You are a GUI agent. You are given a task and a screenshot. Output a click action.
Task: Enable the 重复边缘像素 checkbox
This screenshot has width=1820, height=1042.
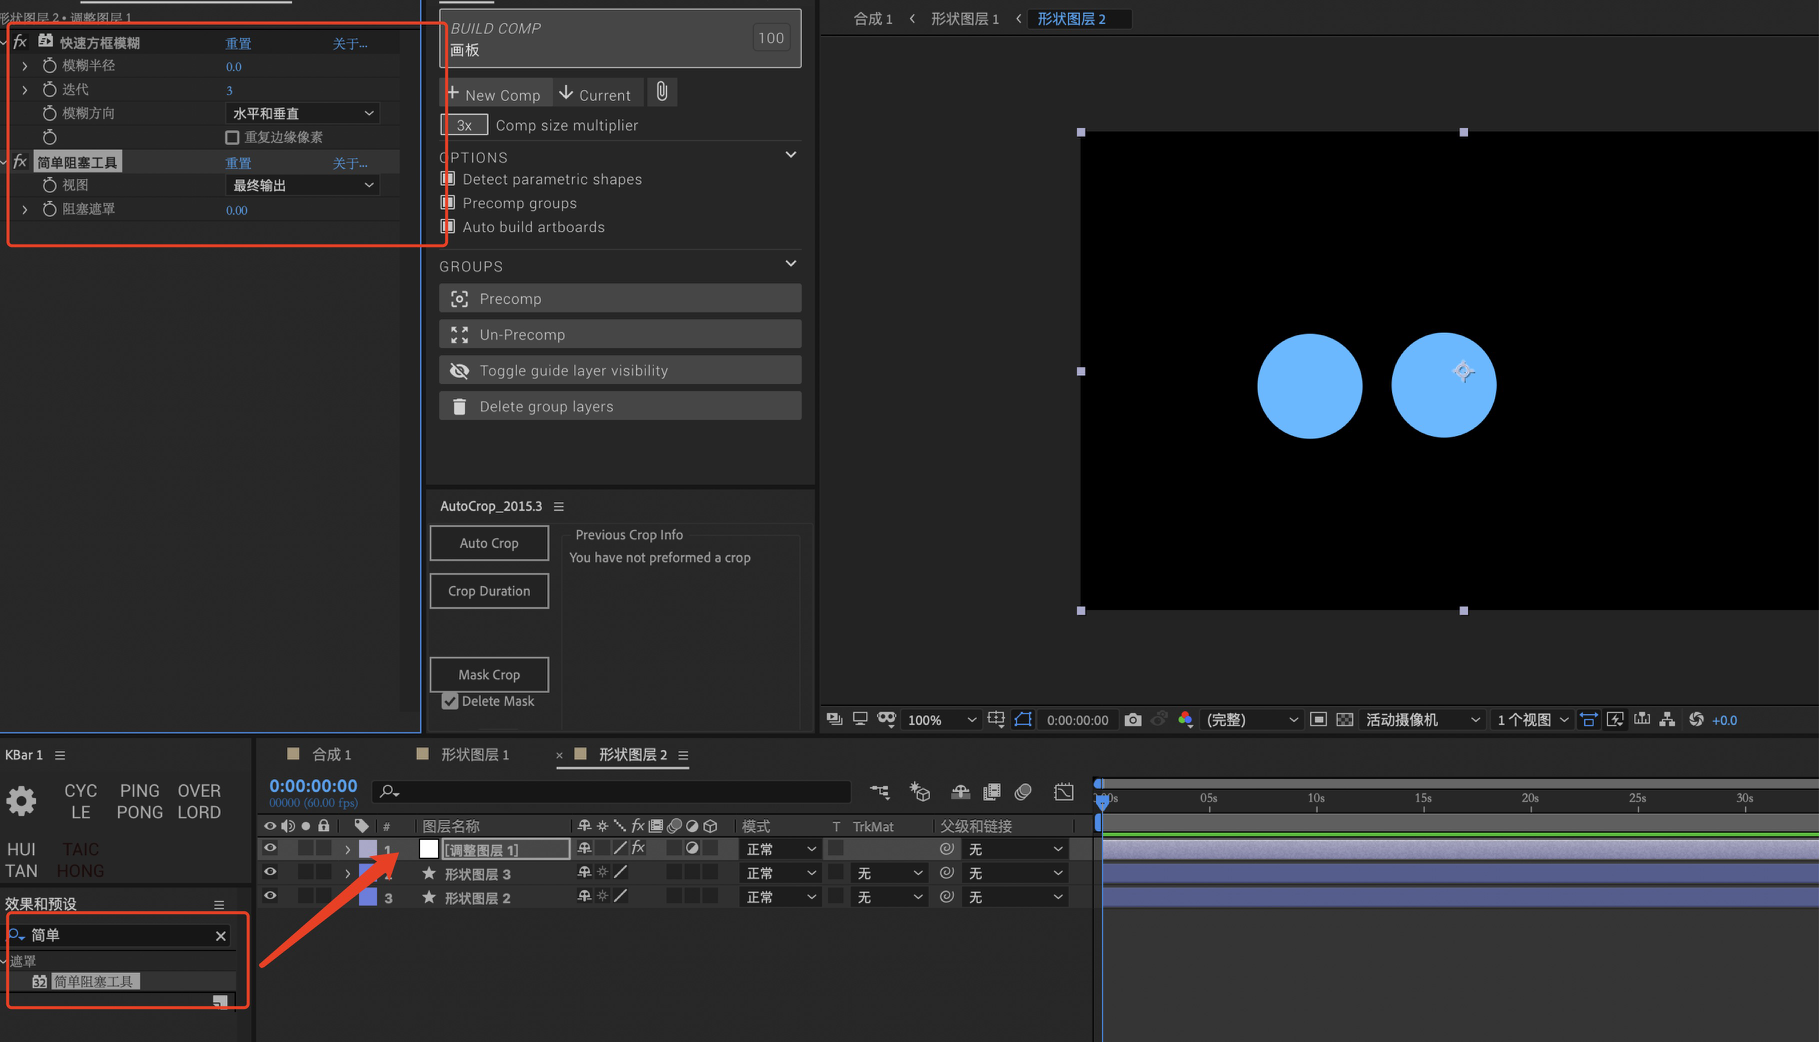pyautogui.click(x=232, y=137)
